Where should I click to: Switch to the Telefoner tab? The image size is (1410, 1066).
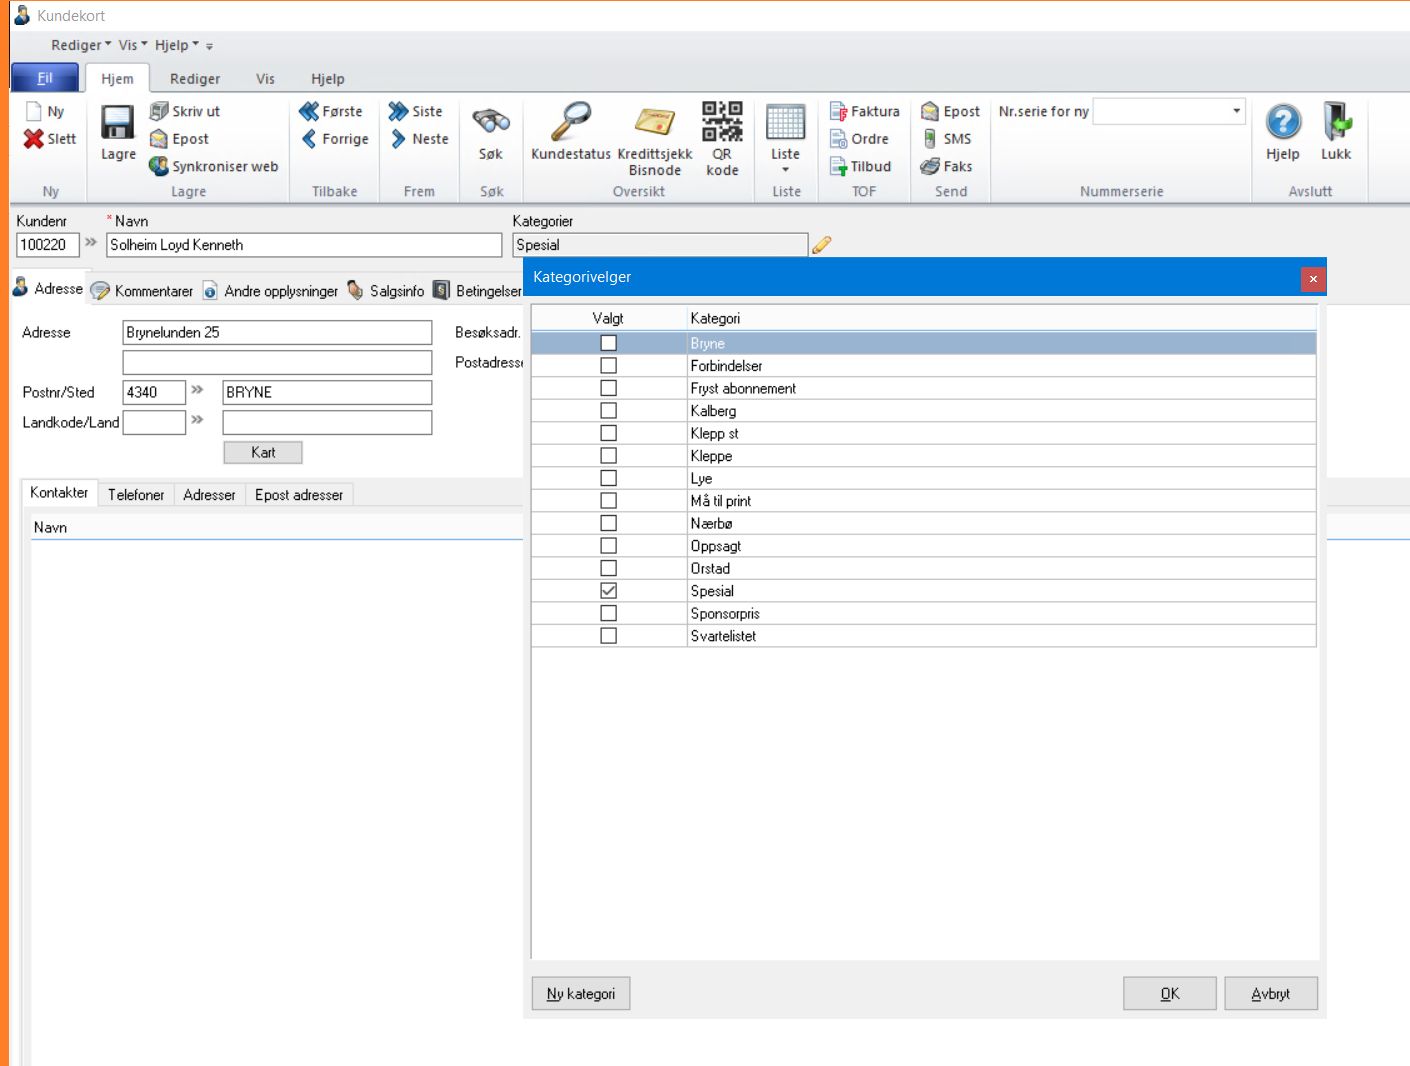click(x=136, y=495)
